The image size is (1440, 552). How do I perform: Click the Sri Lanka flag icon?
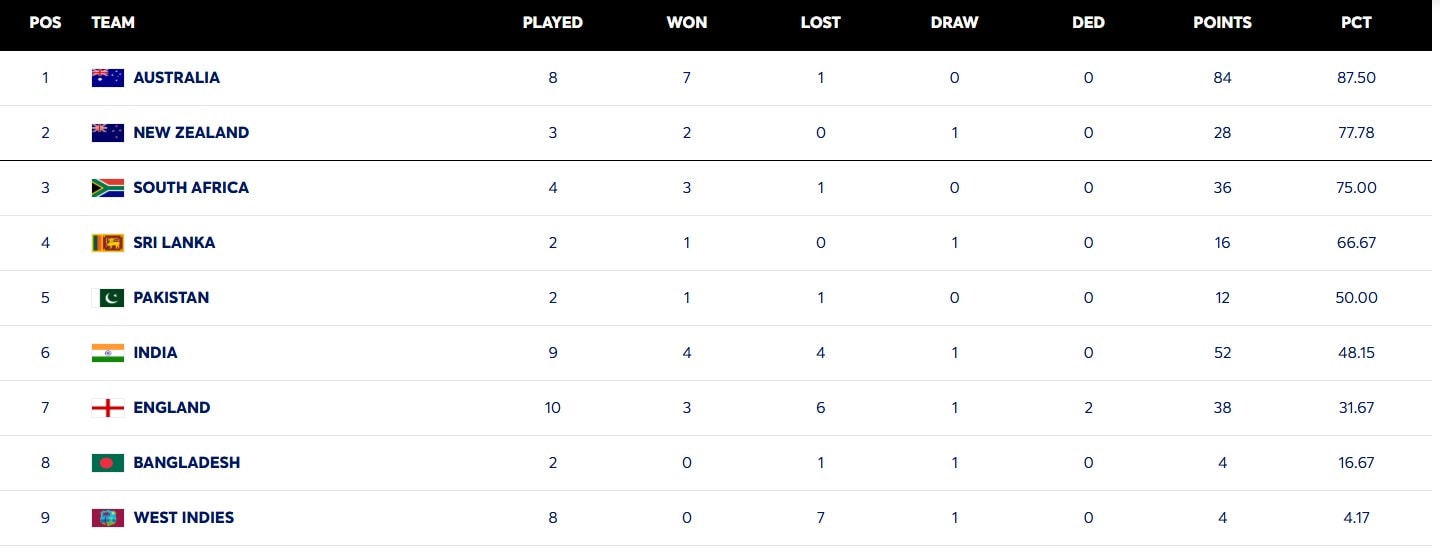[x=108, y=243]
